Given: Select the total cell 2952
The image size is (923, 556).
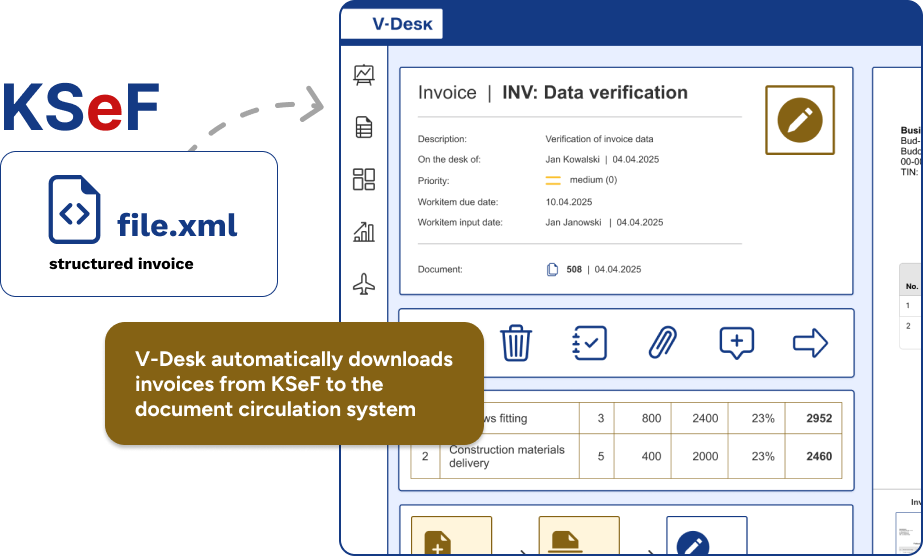Looking at the screenshot, I should point(814,418).
